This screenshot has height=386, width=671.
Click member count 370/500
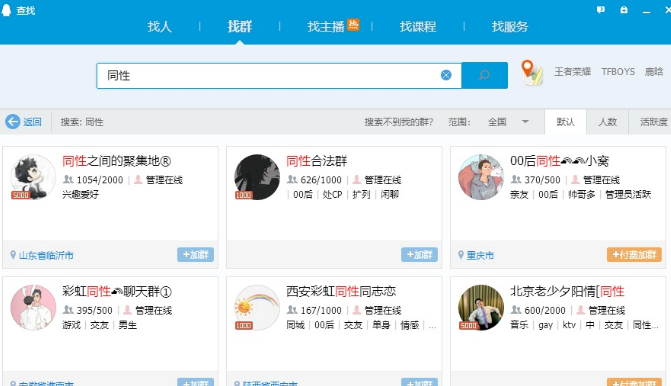click(x=542, y=180)
